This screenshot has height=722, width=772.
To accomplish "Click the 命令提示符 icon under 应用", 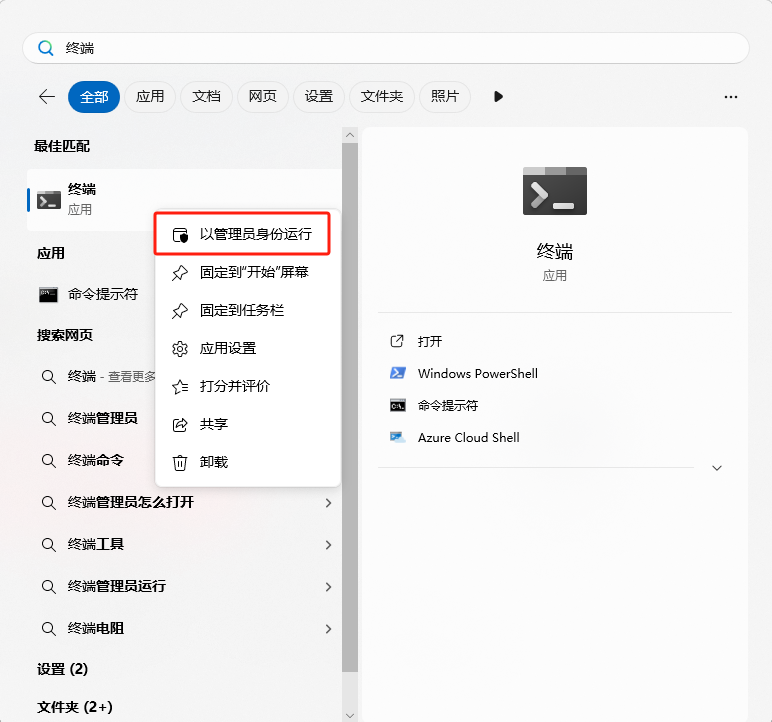I will pyautogui.click(x=48, y=295).
